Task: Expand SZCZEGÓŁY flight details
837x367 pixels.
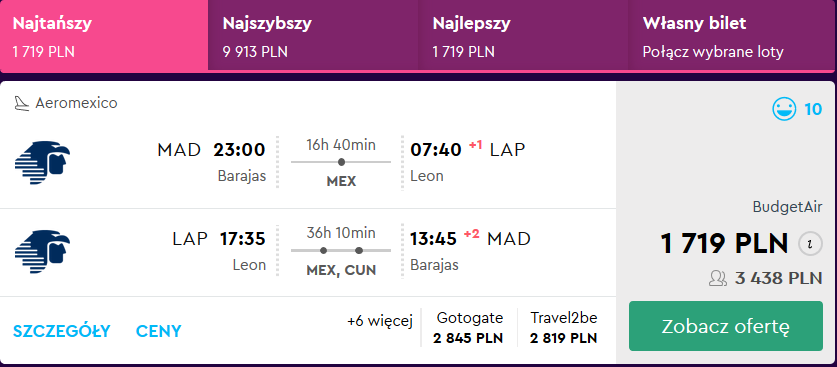Action: 61,331
